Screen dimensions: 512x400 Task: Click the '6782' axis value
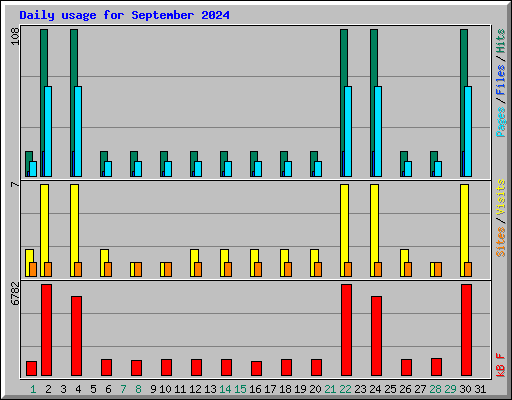15,294
